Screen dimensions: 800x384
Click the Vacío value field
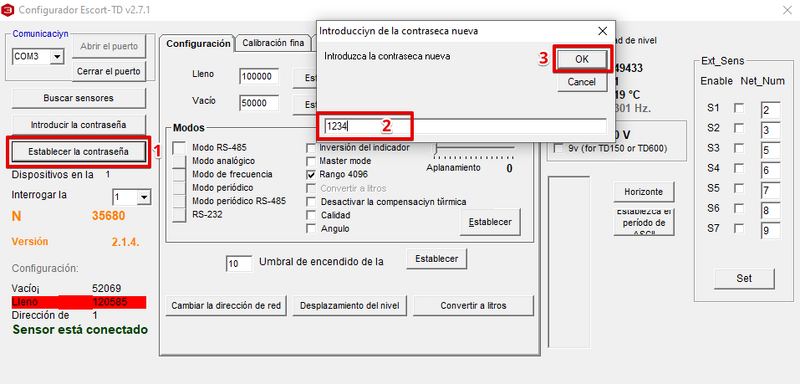(x=259, y=103)
